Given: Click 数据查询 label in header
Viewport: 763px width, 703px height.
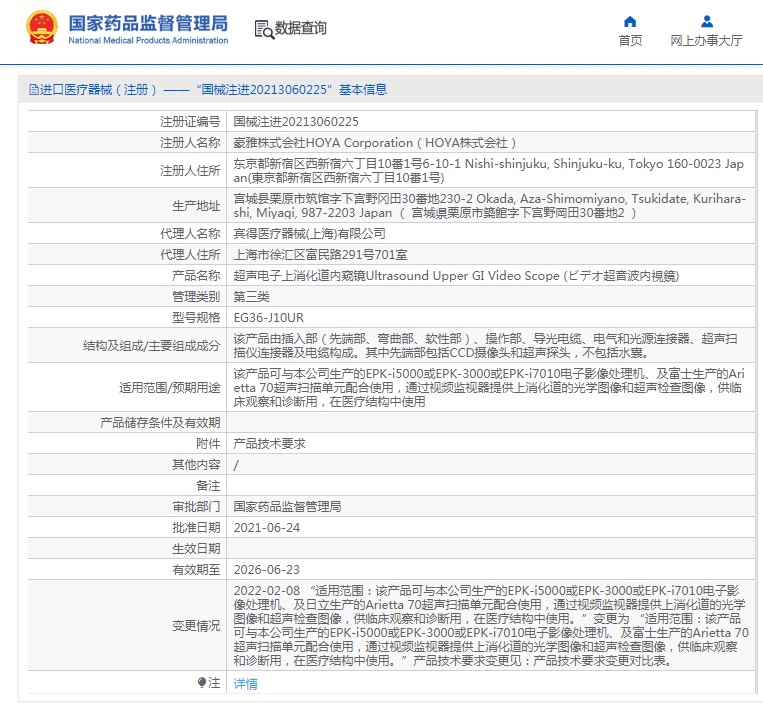Looking at the screenshot, I should point(301,28).
